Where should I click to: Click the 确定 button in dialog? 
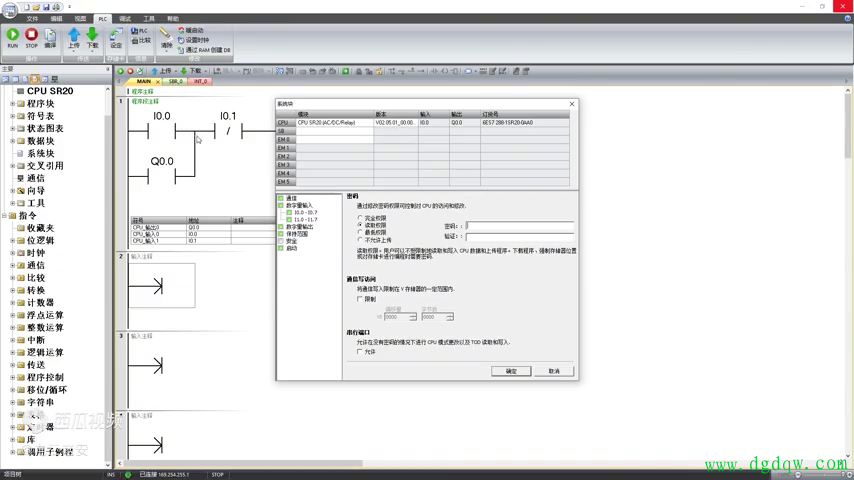click(x=511, y=371)
